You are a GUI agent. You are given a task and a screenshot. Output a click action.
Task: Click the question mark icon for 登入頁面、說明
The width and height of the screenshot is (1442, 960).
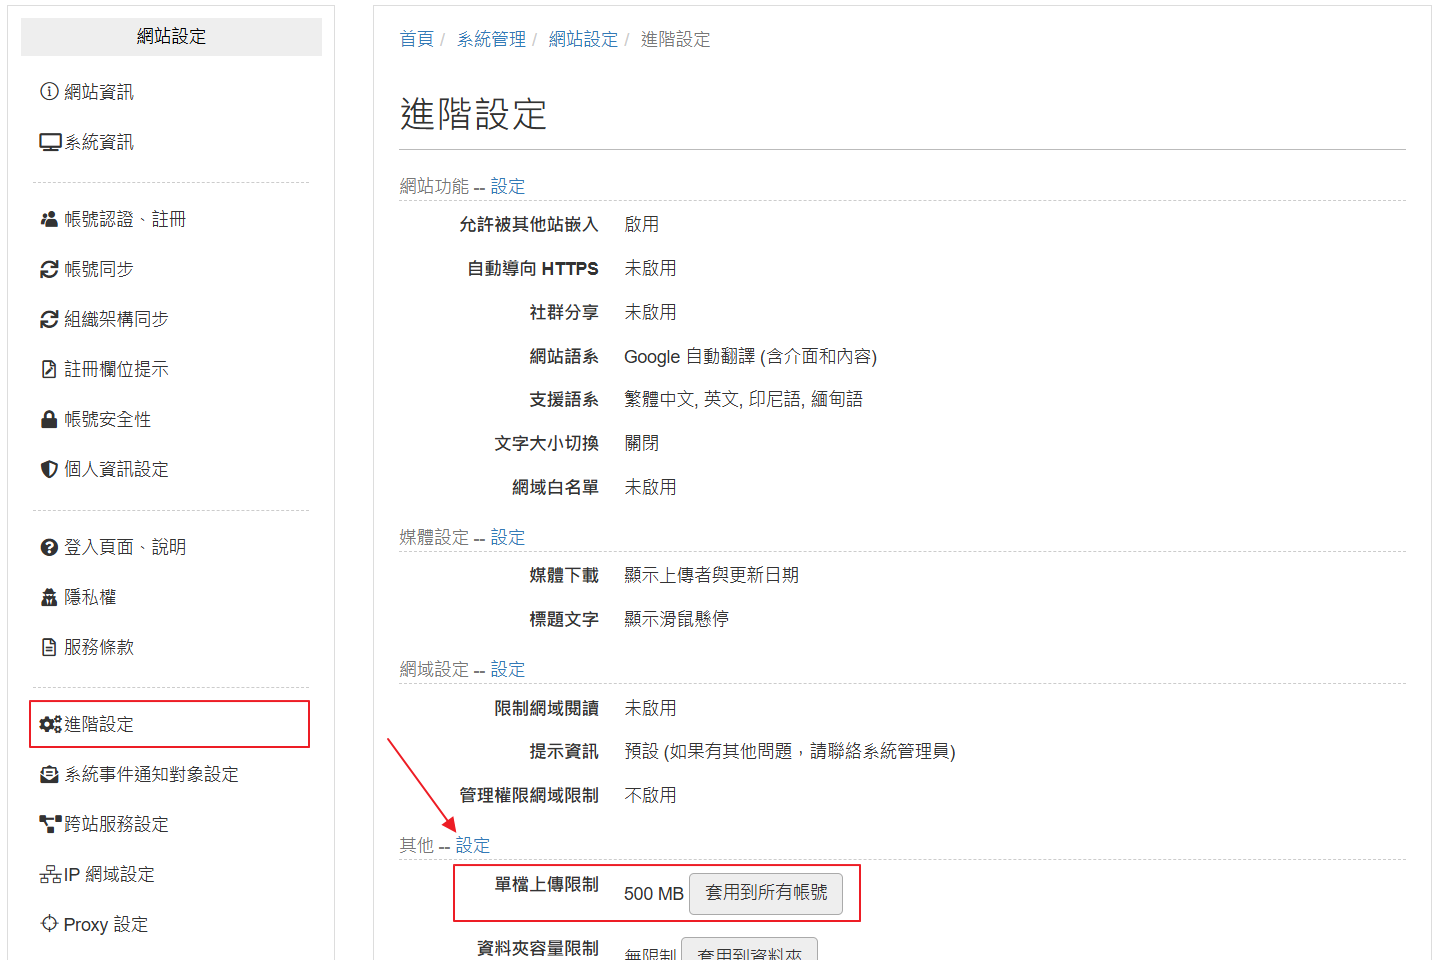pos(49,547)
